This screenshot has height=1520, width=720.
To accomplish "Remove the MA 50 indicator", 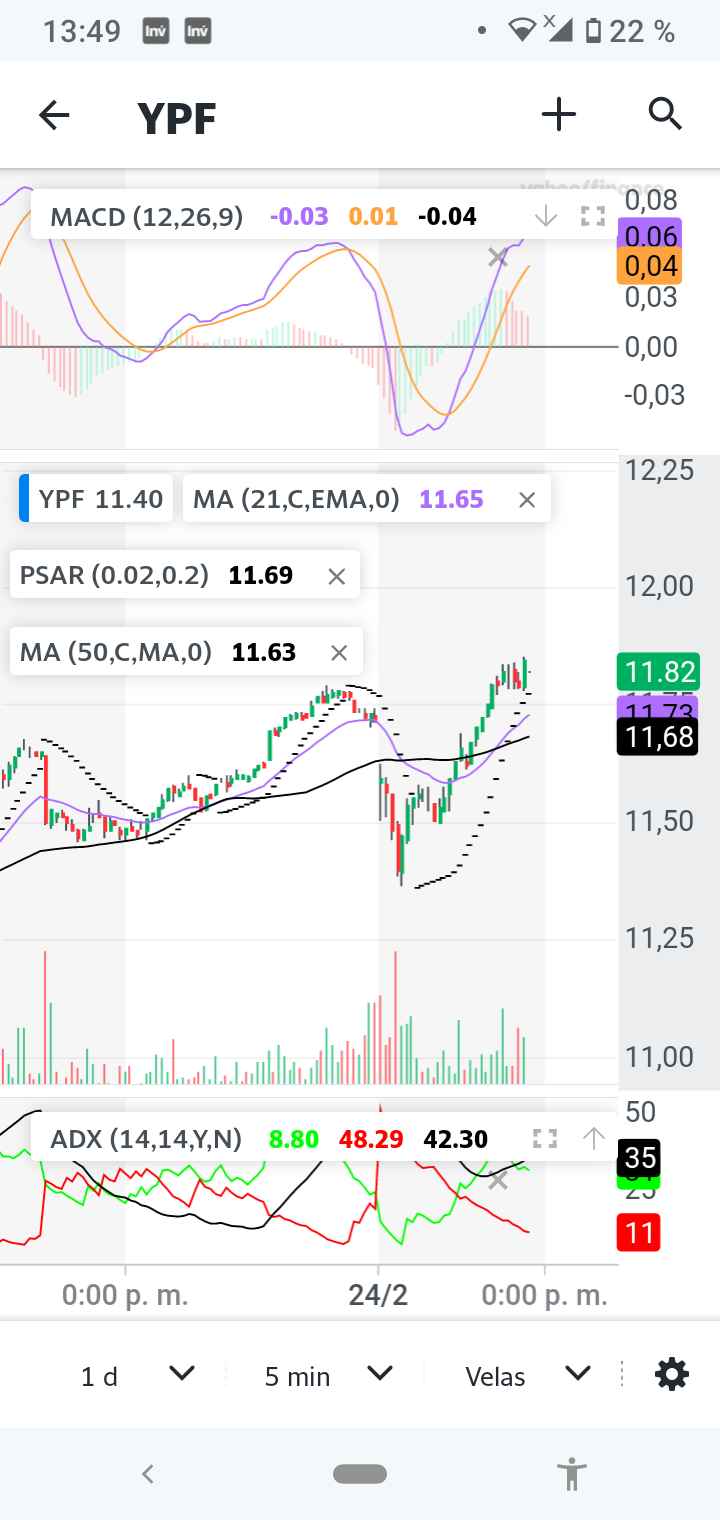I will pos(339,653).
